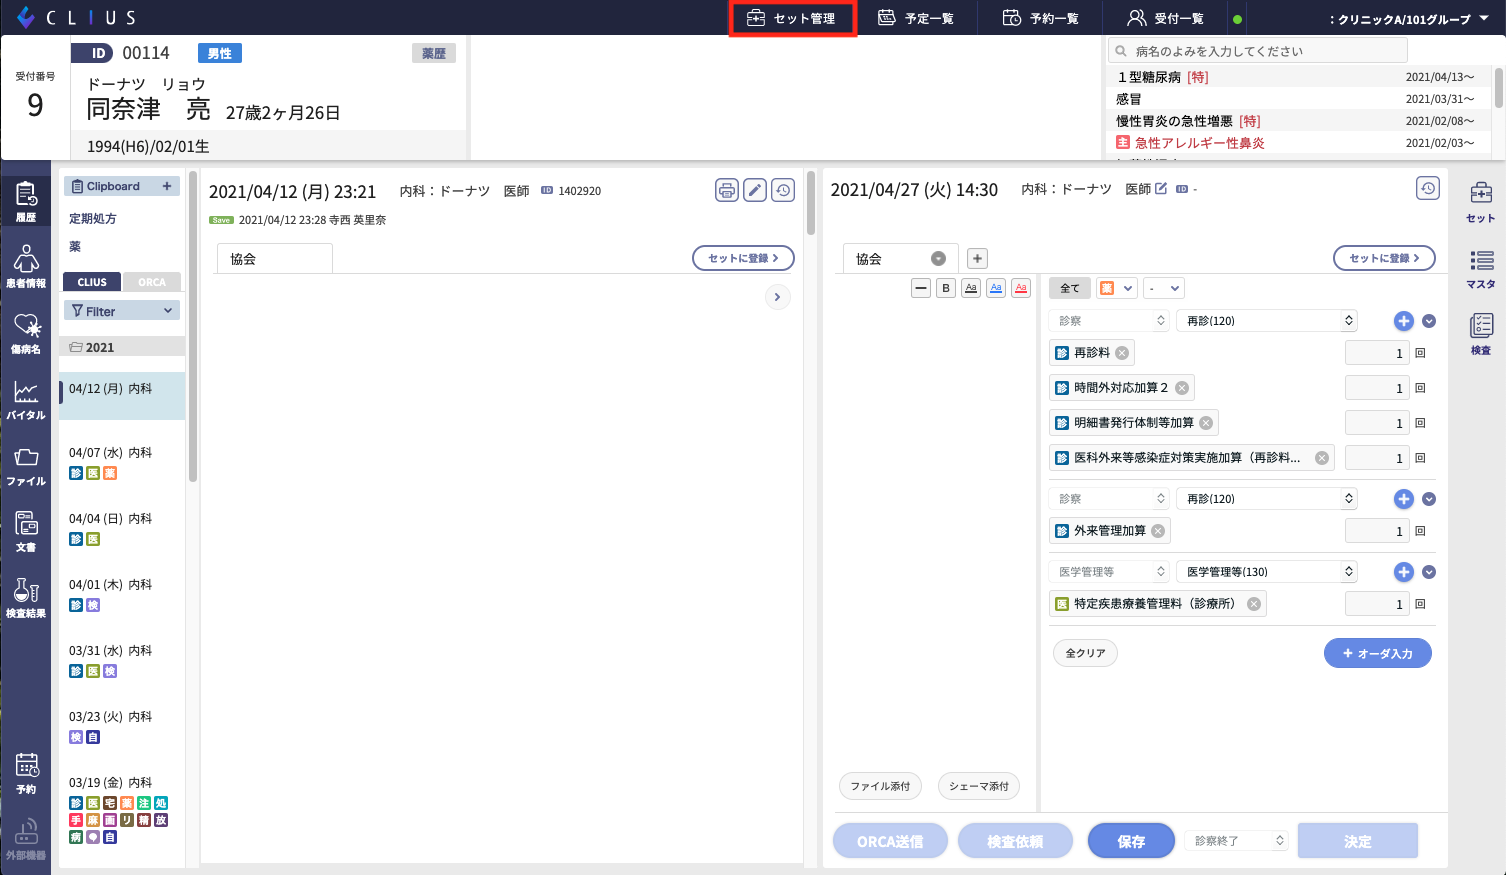Image resolution: width=1506 pixels, height=875 pixels.
Task: Open 受付一覧 reception list
Action: (1166, 18)
